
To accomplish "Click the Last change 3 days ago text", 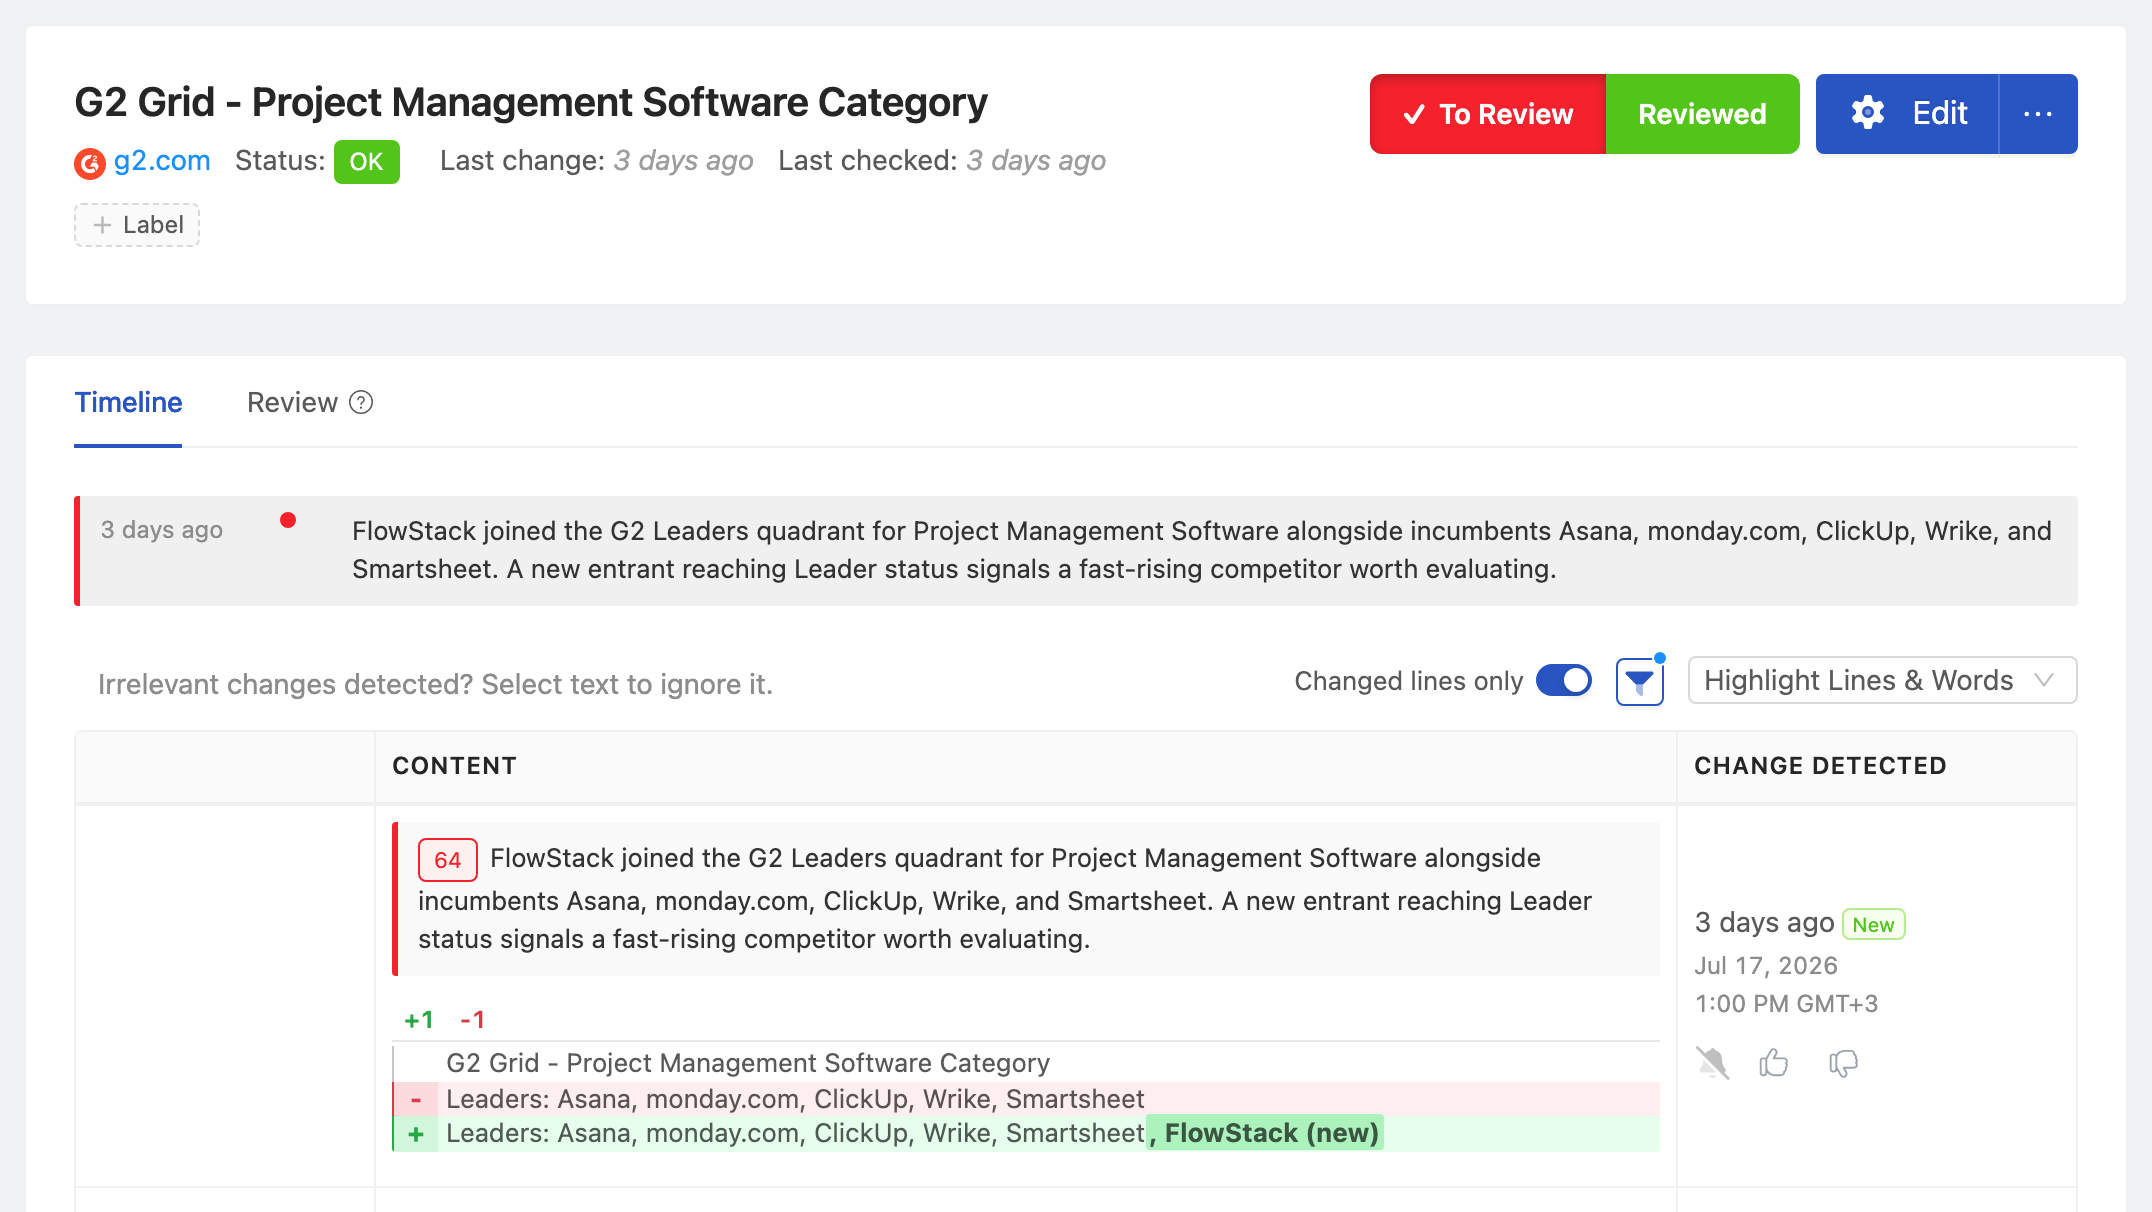I will [596, 161].
